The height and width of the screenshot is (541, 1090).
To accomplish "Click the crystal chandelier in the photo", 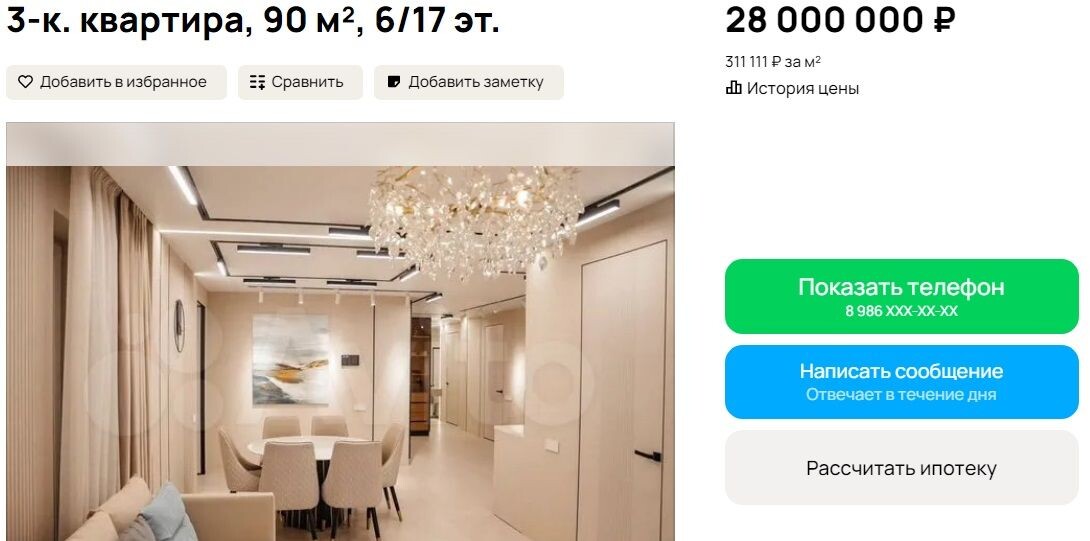I will click(x=475, y=219).
